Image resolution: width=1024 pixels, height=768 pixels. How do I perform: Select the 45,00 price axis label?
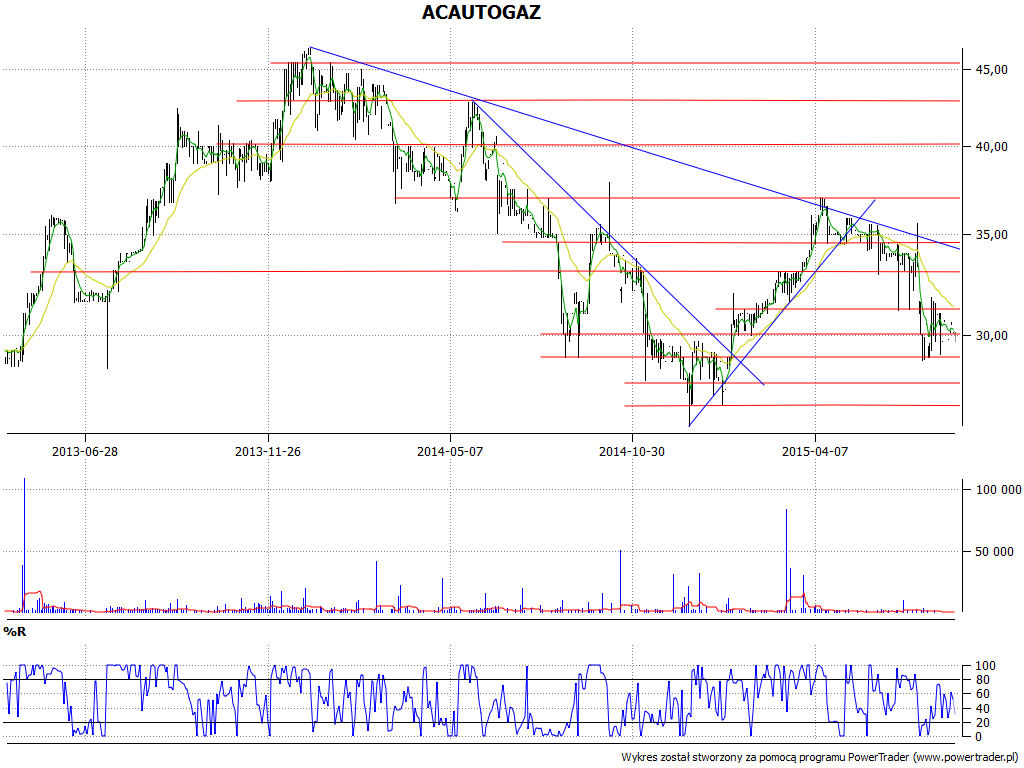click(x=992, y=70)
